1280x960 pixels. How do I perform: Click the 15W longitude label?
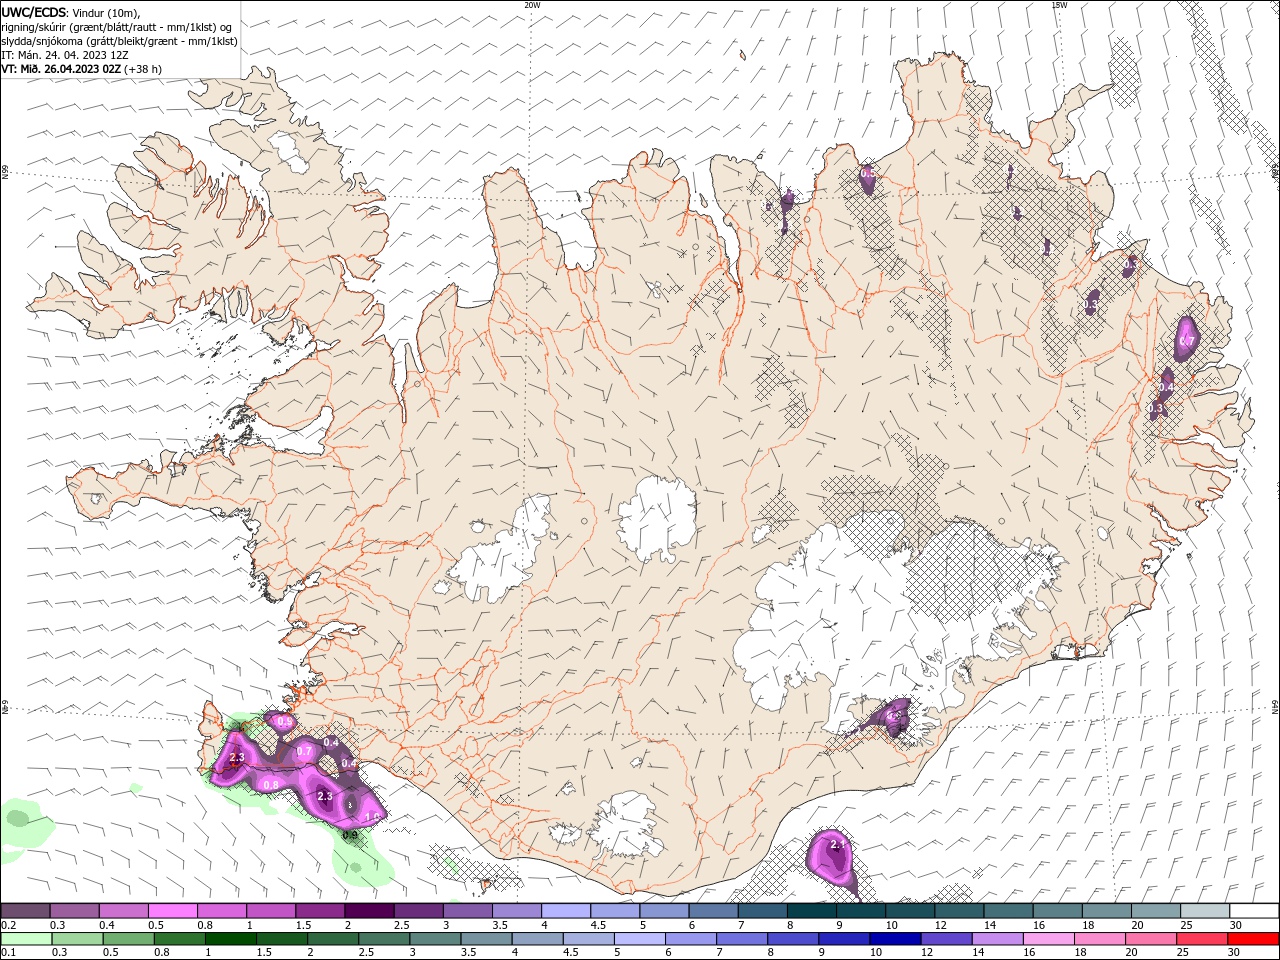tap(1059, 4)
